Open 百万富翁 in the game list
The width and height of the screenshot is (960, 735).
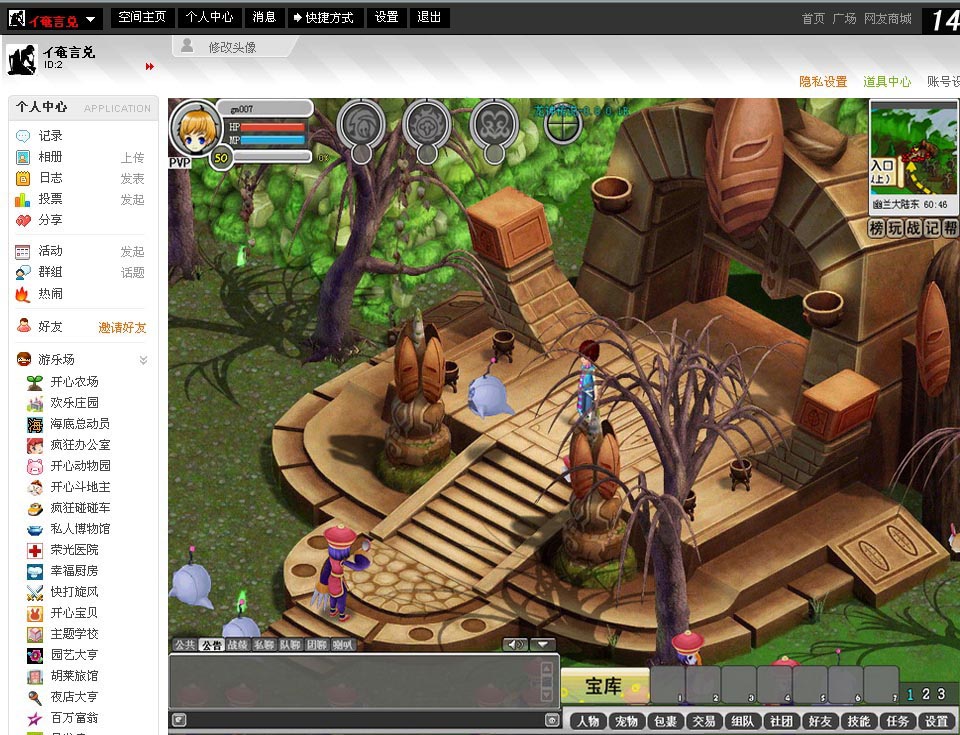click(x=74, y=718)
